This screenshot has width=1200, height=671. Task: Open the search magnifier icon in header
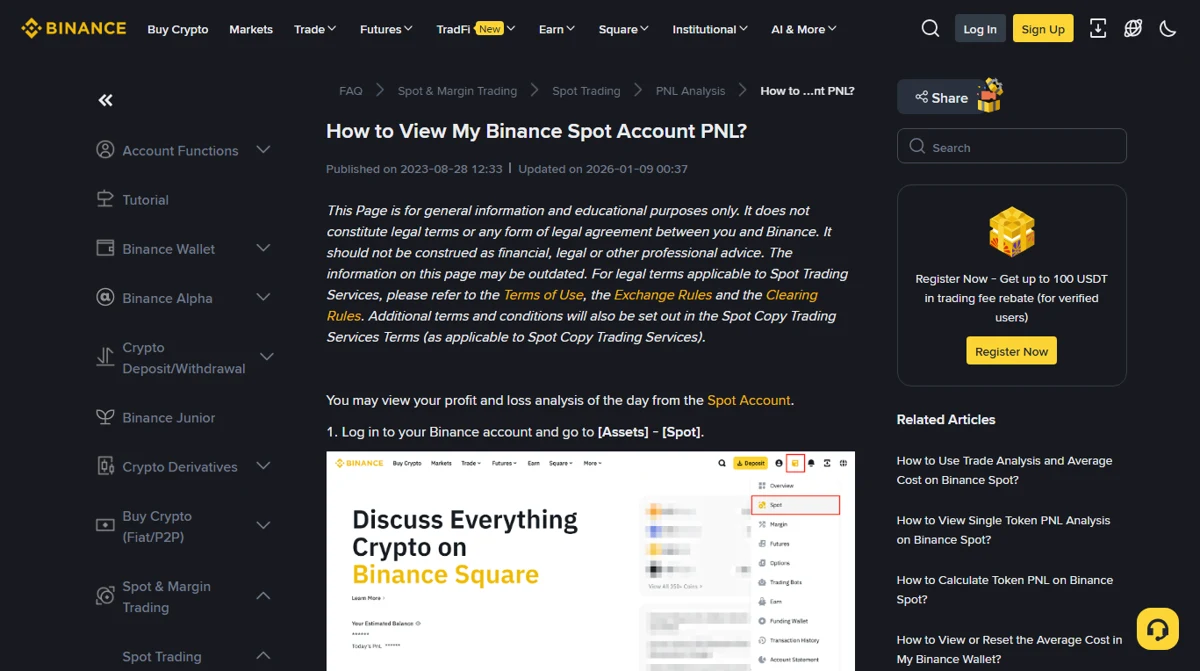[930, 28]
